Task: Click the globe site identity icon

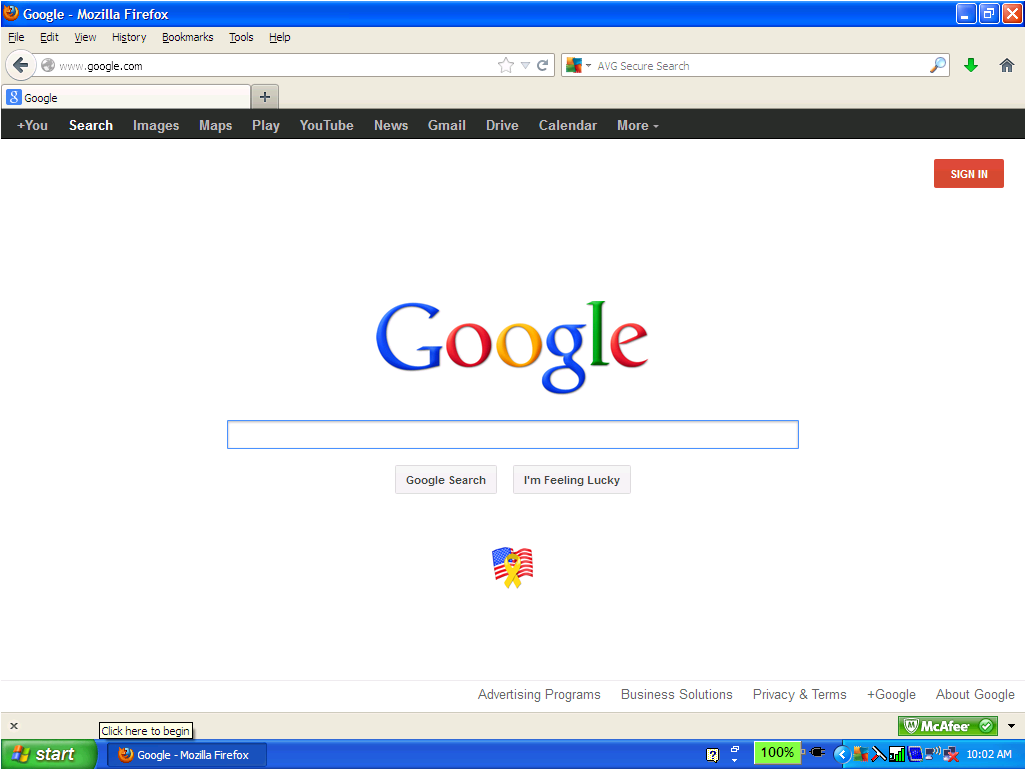Action: pos(48,65)
